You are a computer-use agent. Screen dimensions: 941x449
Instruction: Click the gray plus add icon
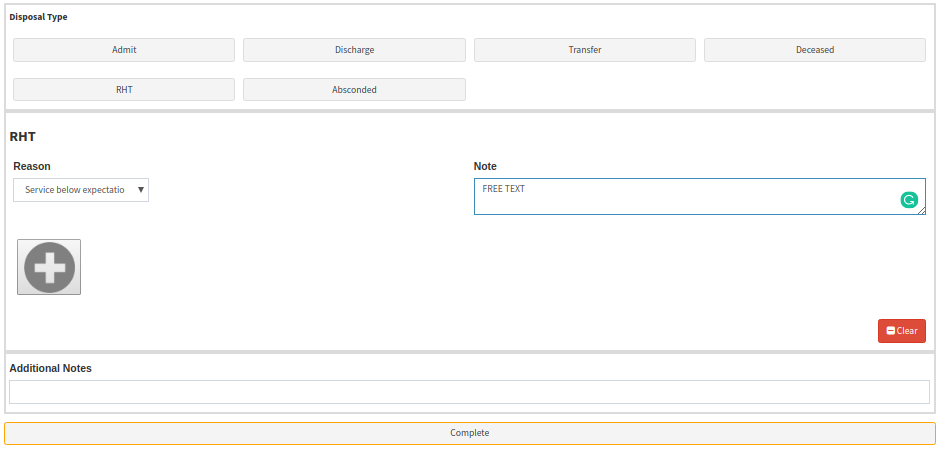[49, 267]
